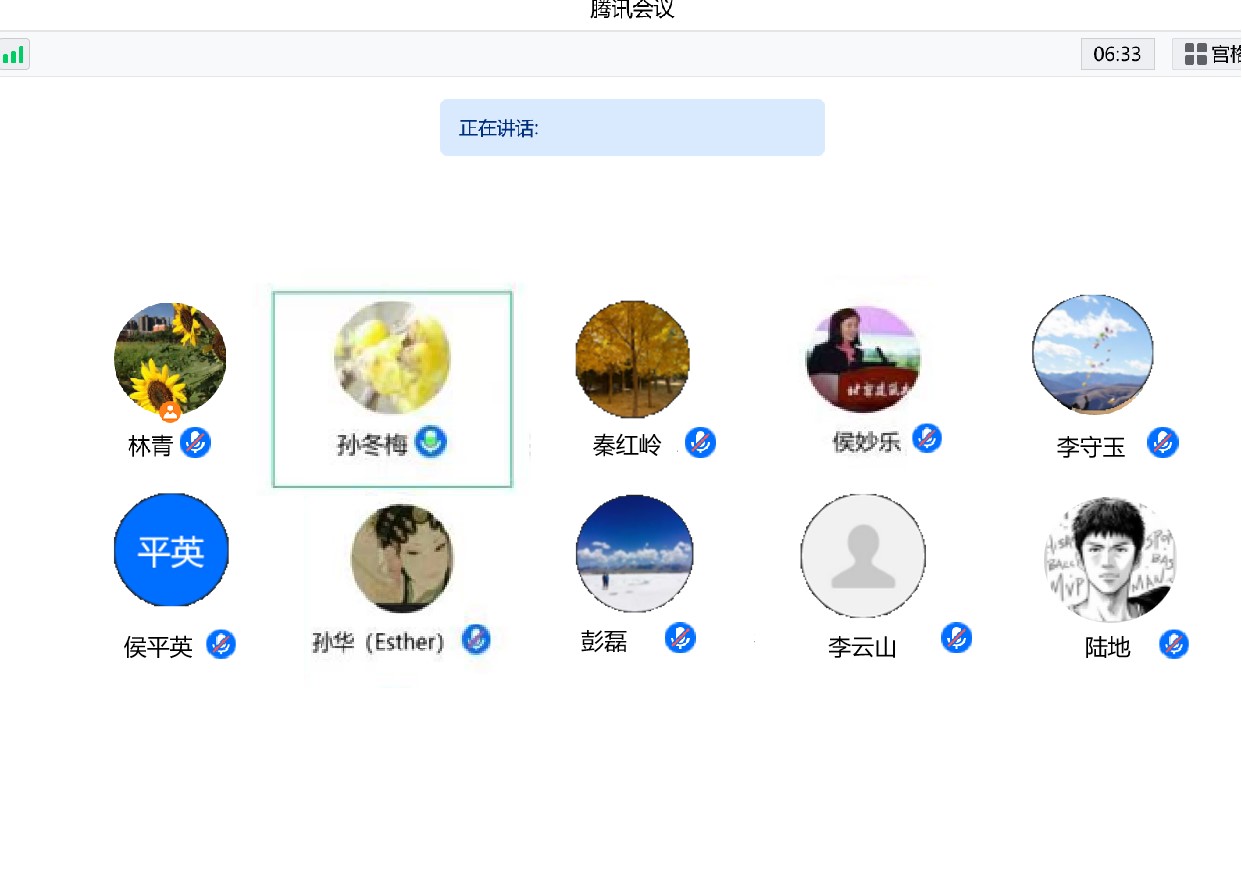
Task: Toggle the microphone icon beside 侯平英
Action: [x=221, y=644]
